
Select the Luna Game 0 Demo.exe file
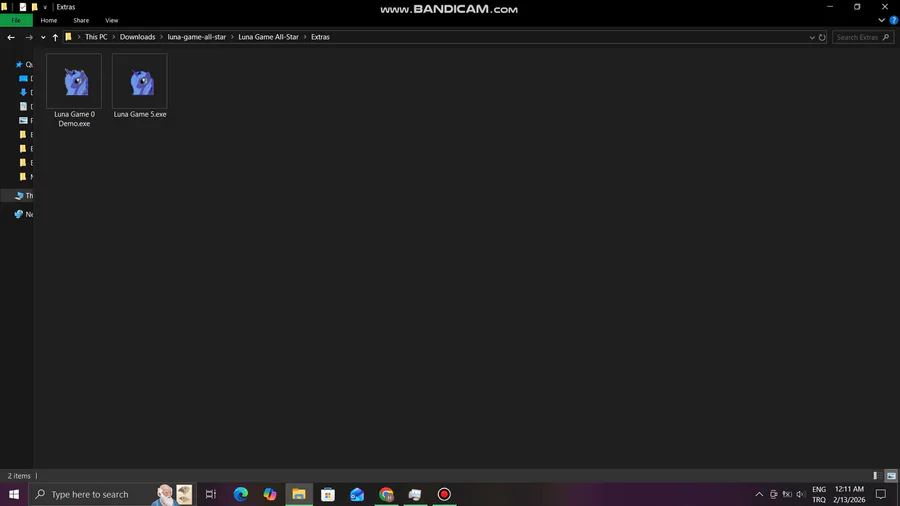coord(74,91)
